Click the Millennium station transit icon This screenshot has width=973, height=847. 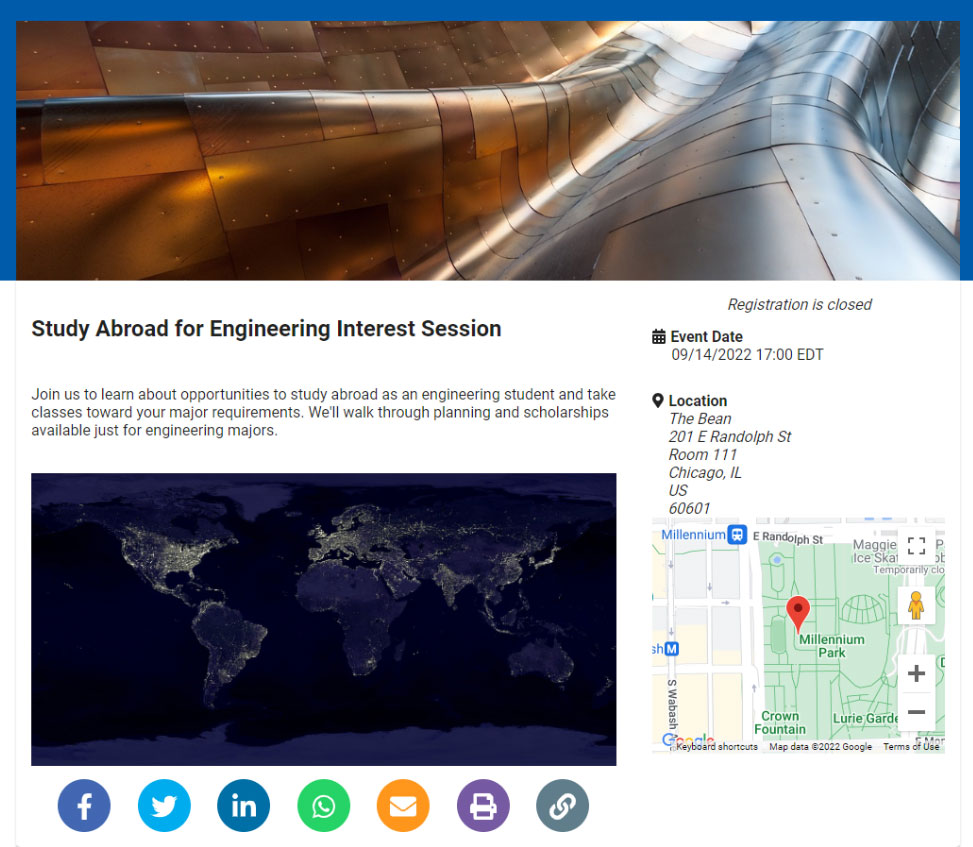coord(737,534)
